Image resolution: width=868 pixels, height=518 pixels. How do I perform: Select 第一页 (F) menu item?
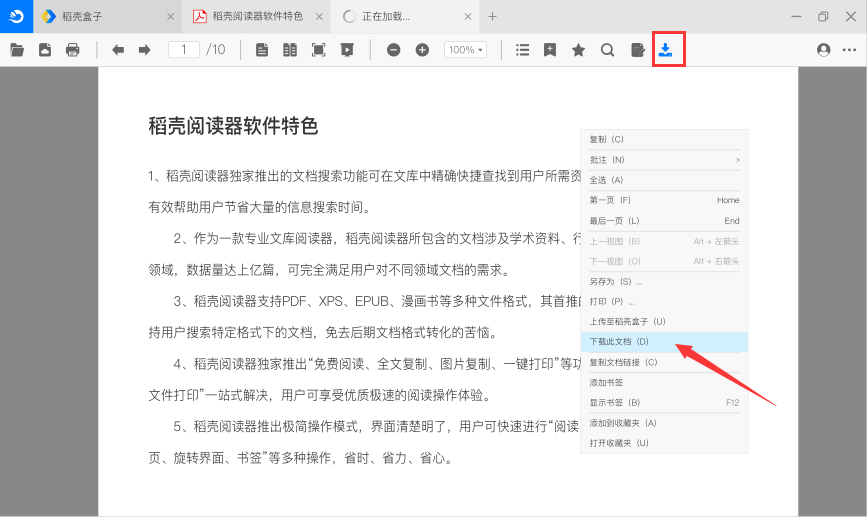[x=664, y=200]
